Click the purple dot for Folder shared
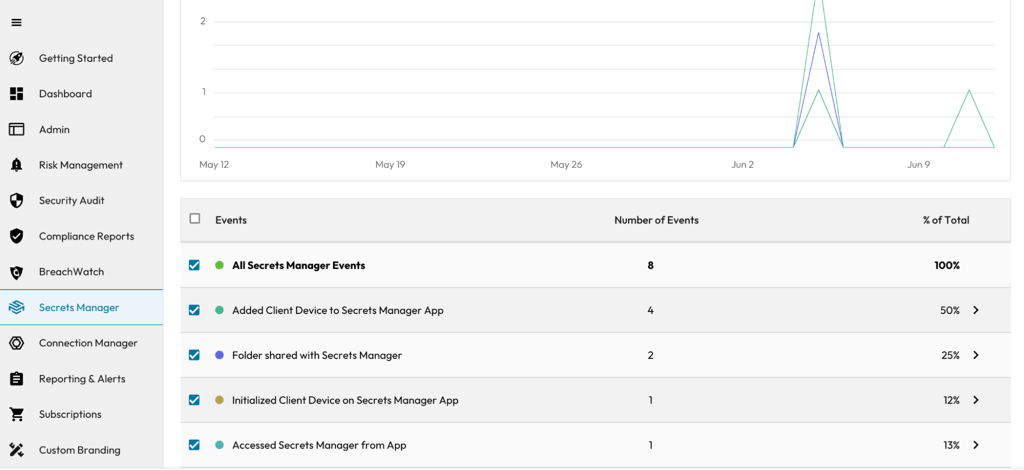This screenshot has width=1024, height=470. click(x=219, y=355)
